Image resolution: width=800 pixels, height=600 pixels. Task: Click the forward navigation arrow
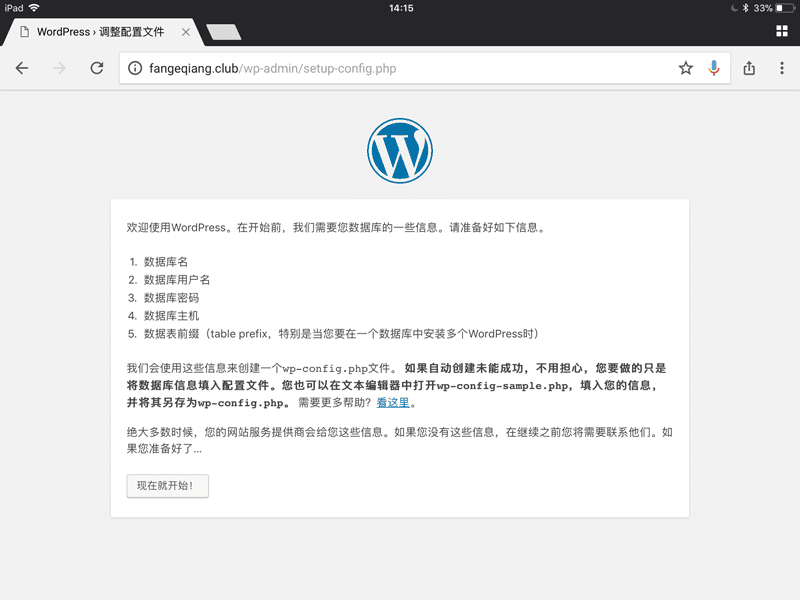click(59, 68)
